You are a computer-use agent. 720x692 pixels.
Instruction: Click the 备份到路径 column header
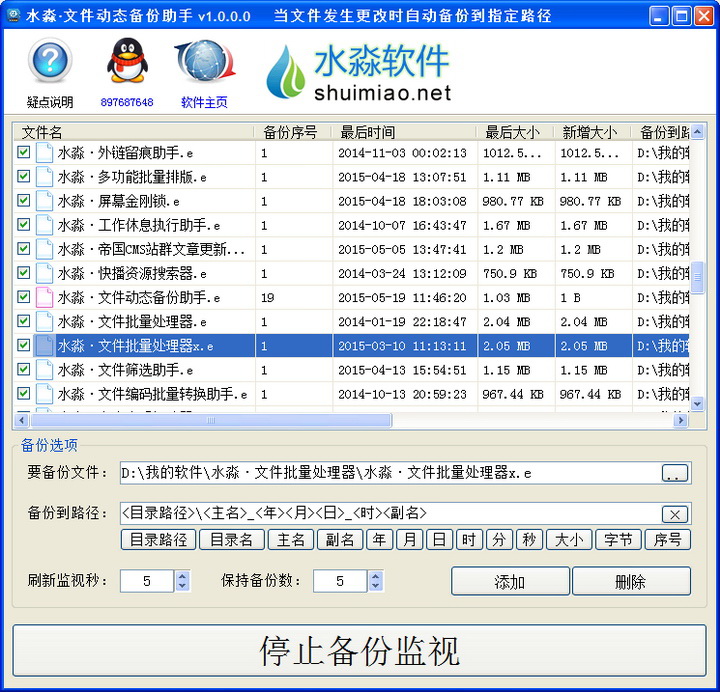[660, 132]
